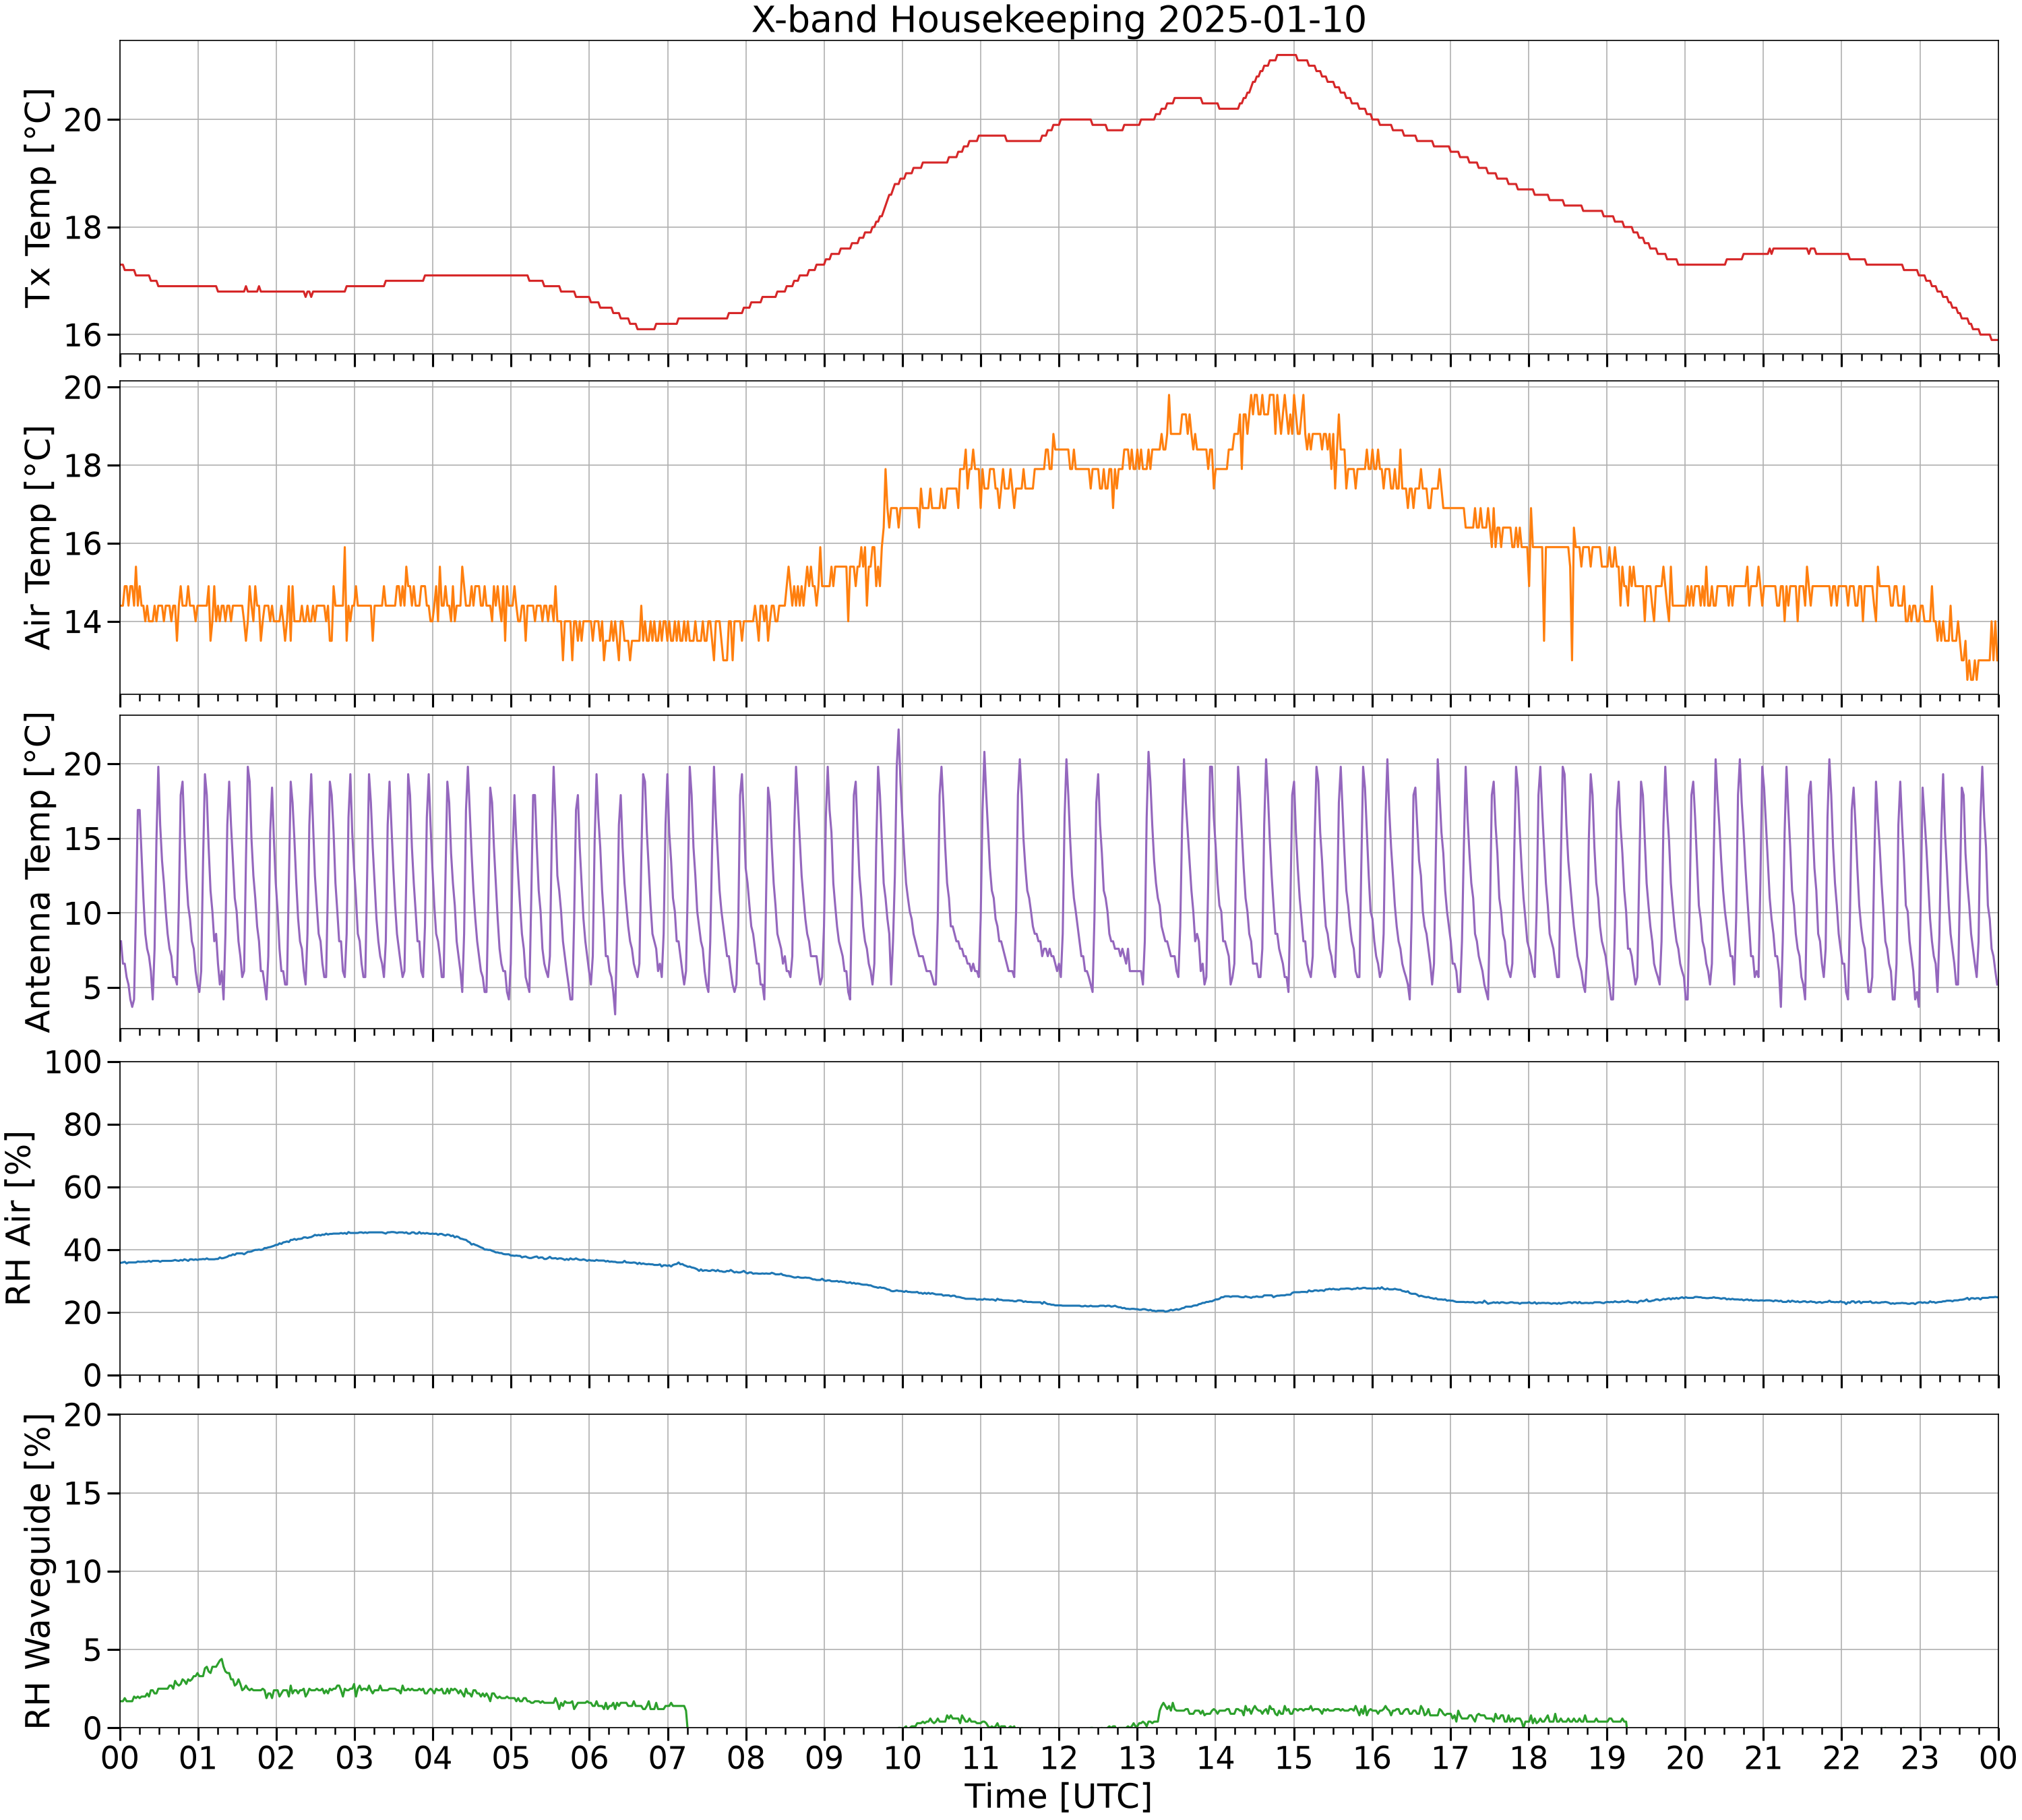Click the tallest antenna temperature spike near 10 UTC

(898, 730)
